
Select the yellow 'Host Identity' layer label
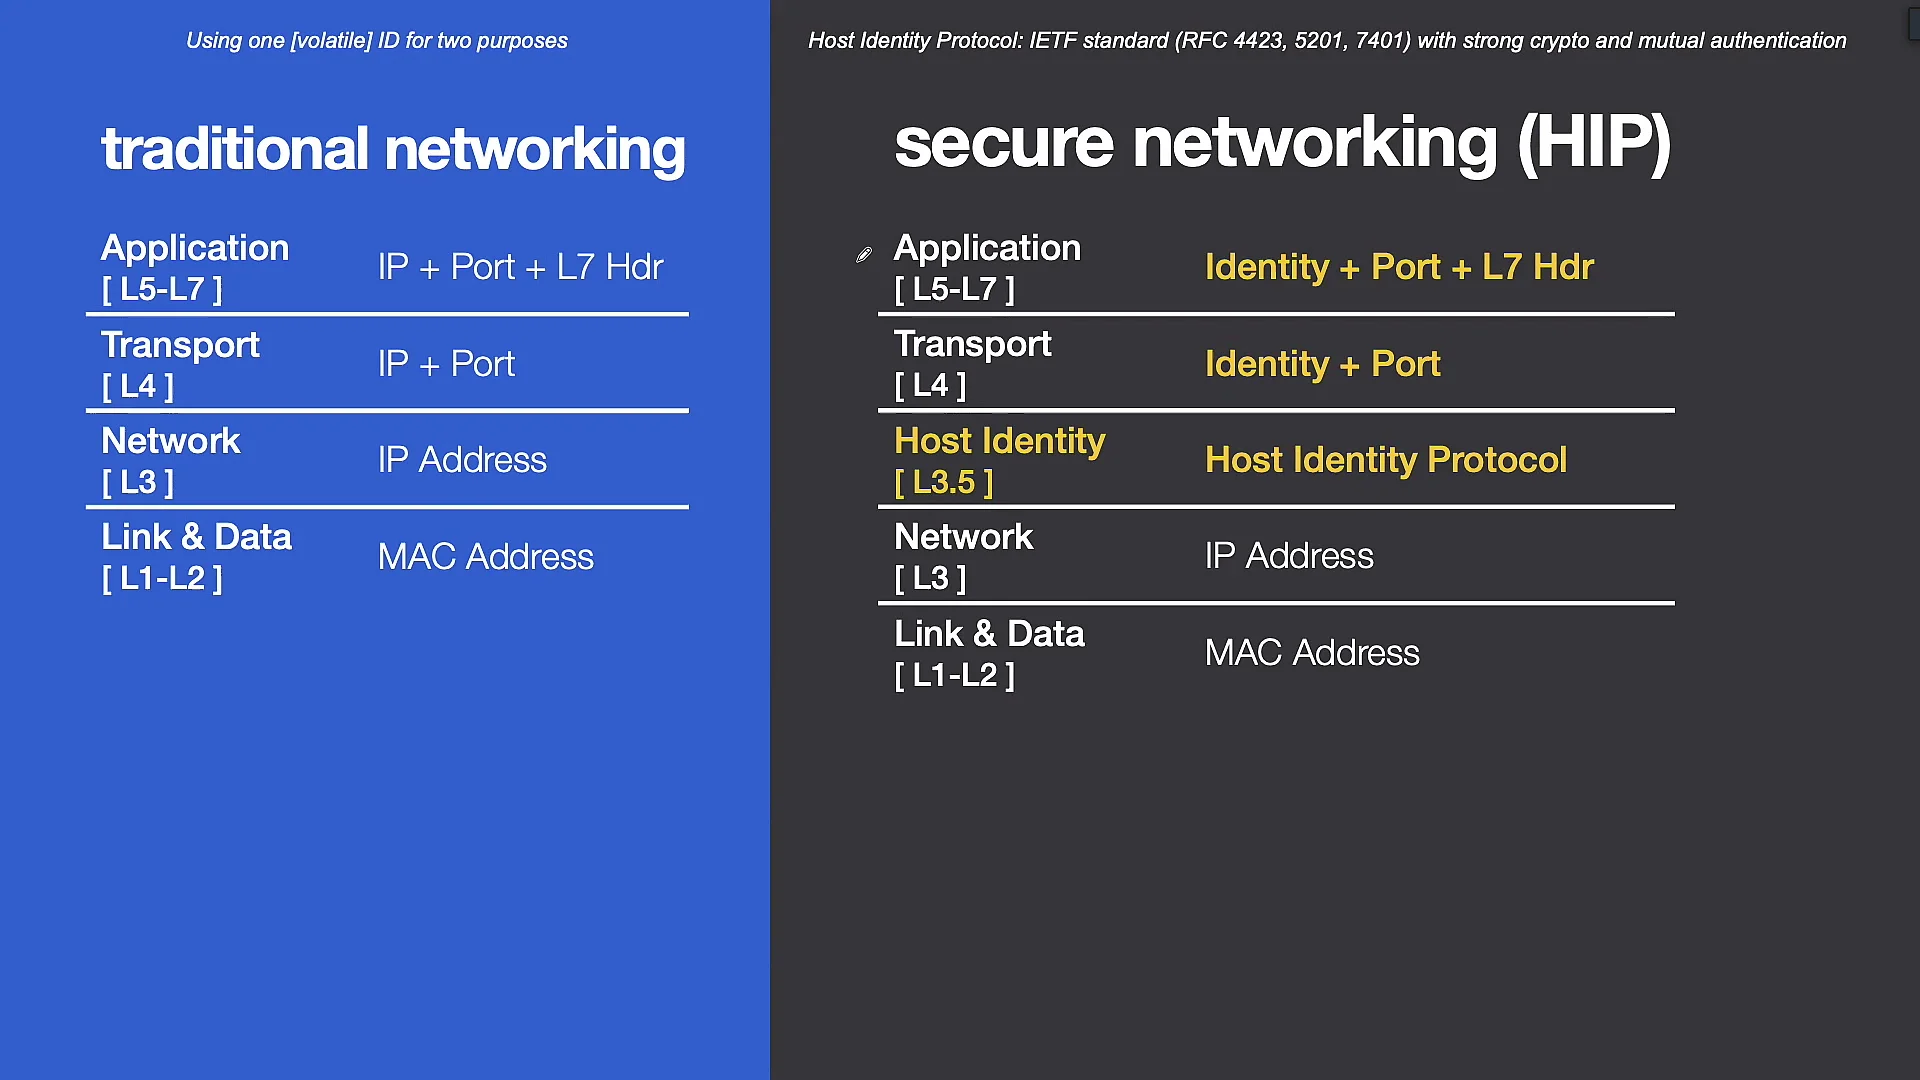[999, 440]
